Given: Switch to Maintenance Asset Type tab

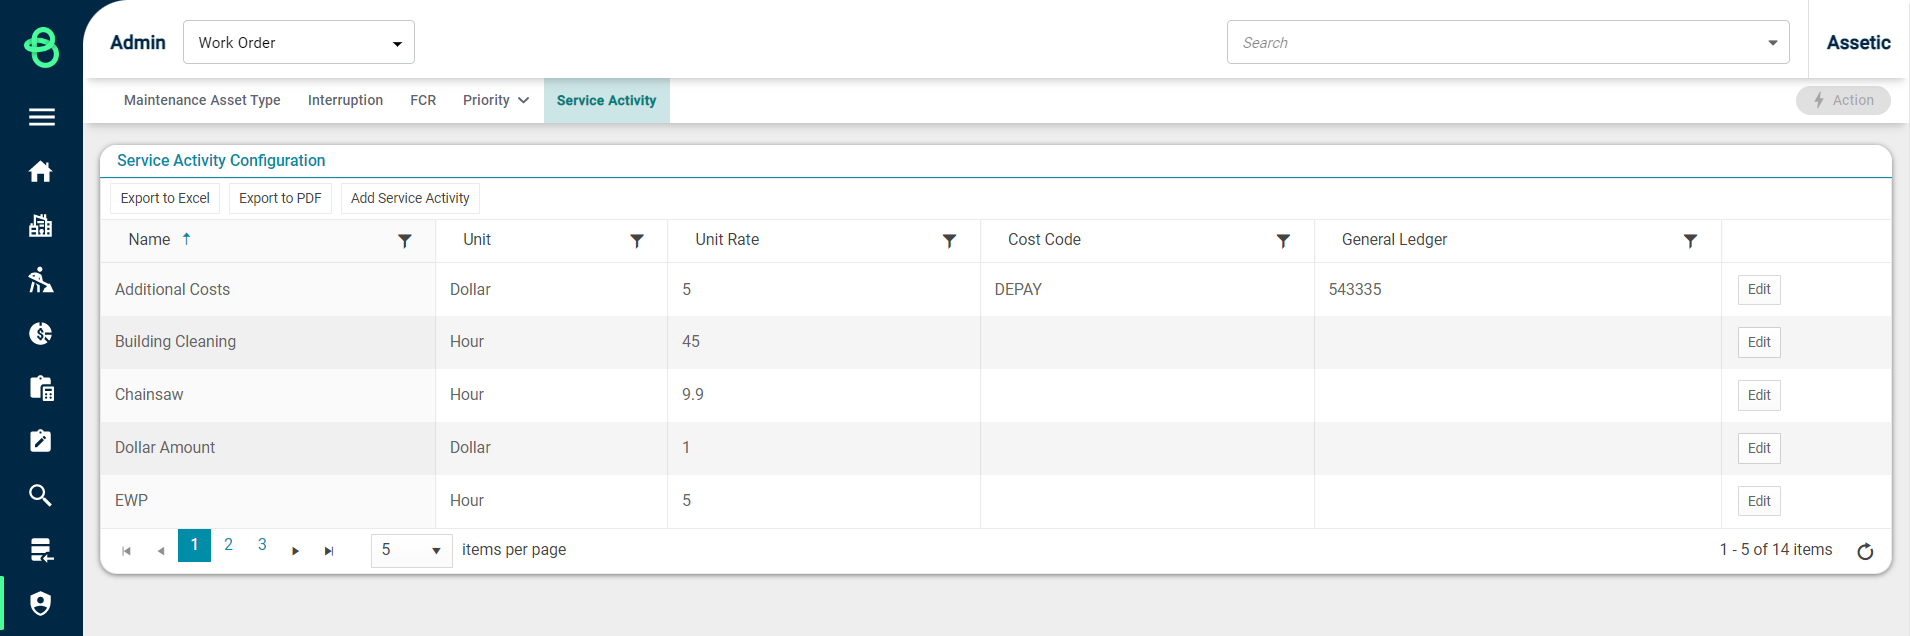Looking at the screenshot, I should coord(202,100).
